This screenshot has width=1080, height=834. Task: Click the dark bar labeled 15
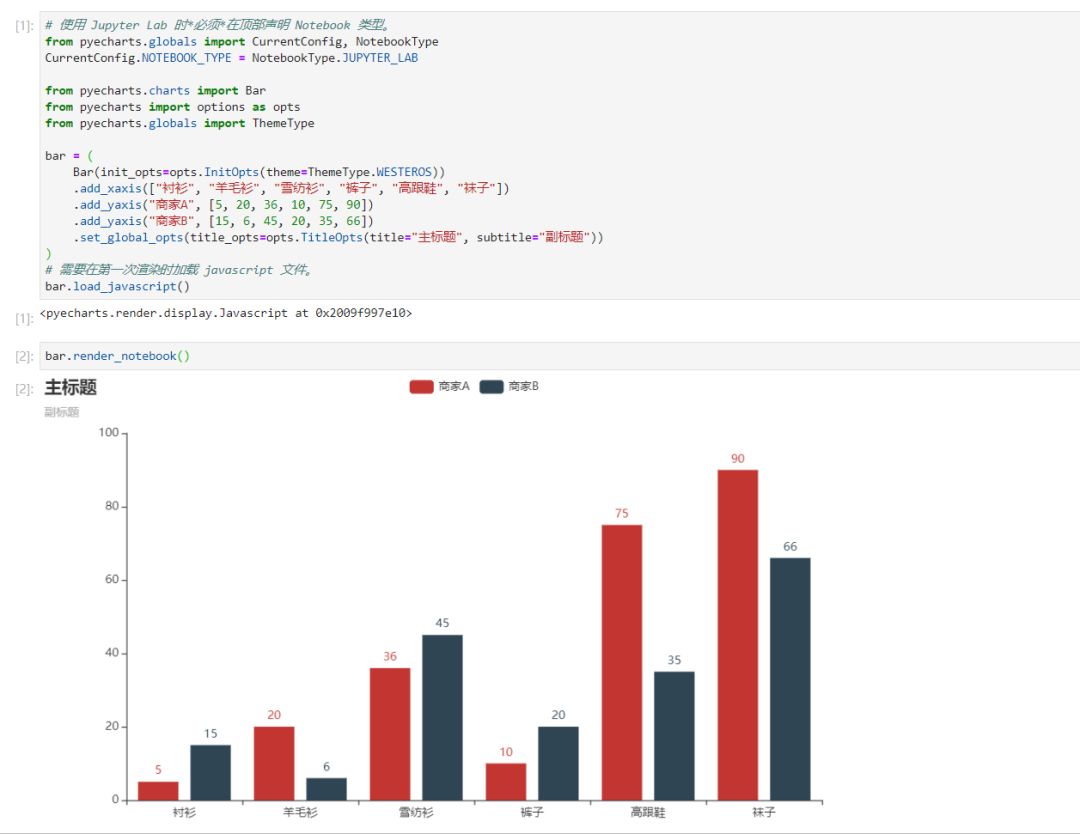[211, 773]
